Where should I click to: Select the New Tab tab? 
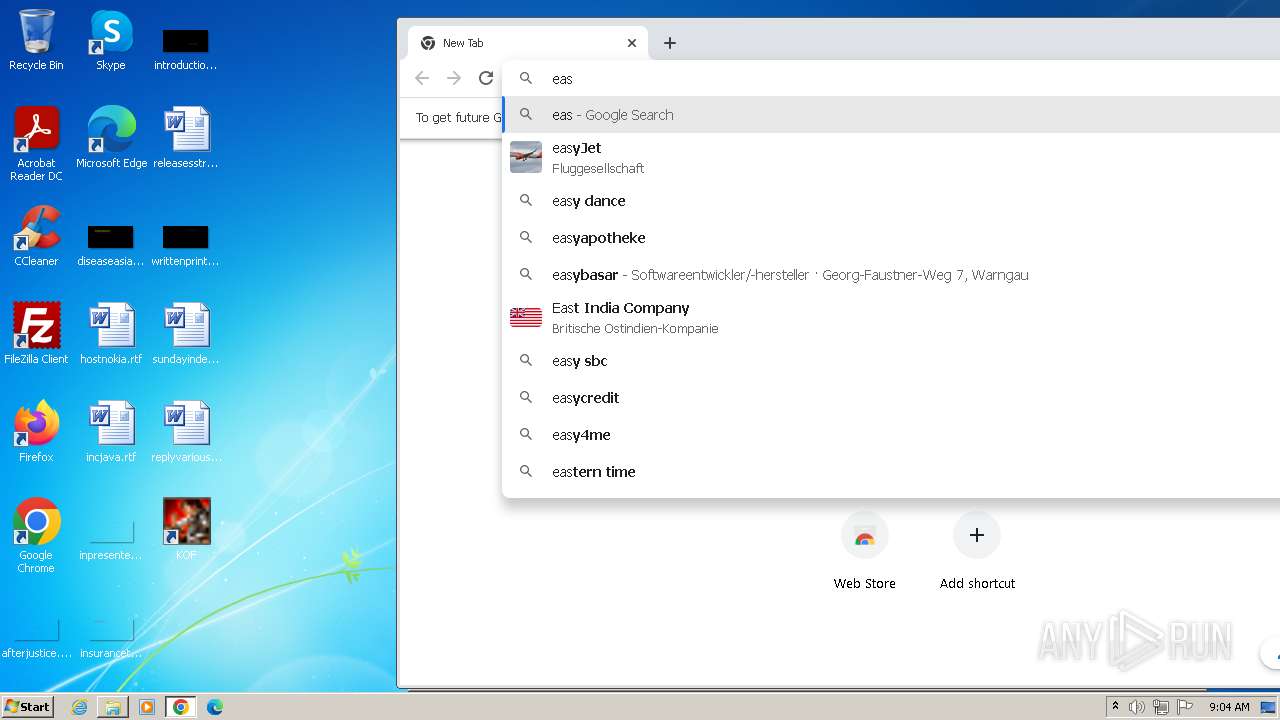coord(528,43)
